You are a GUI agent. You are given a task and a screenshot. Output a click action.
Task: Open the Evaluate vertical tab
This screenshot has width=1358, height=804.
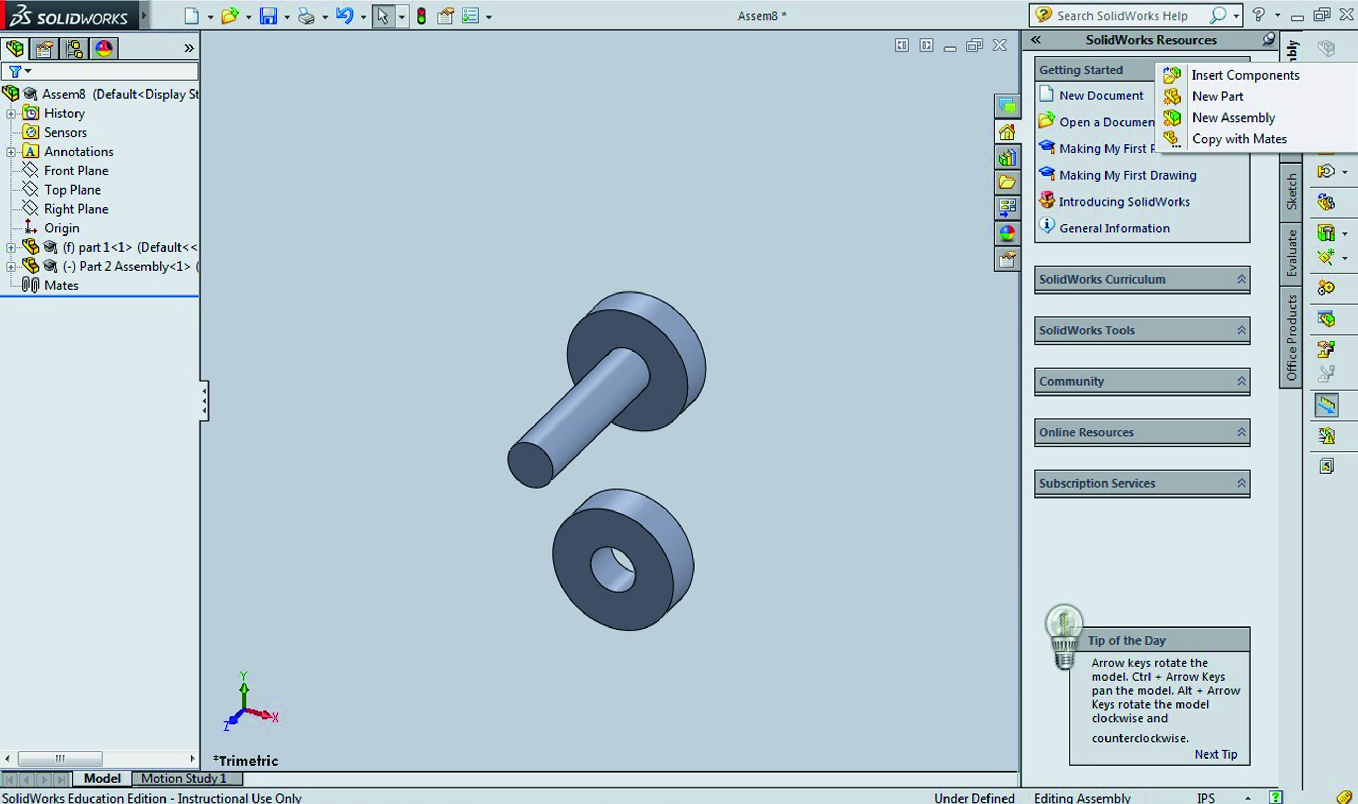(x=1291, y=252)
